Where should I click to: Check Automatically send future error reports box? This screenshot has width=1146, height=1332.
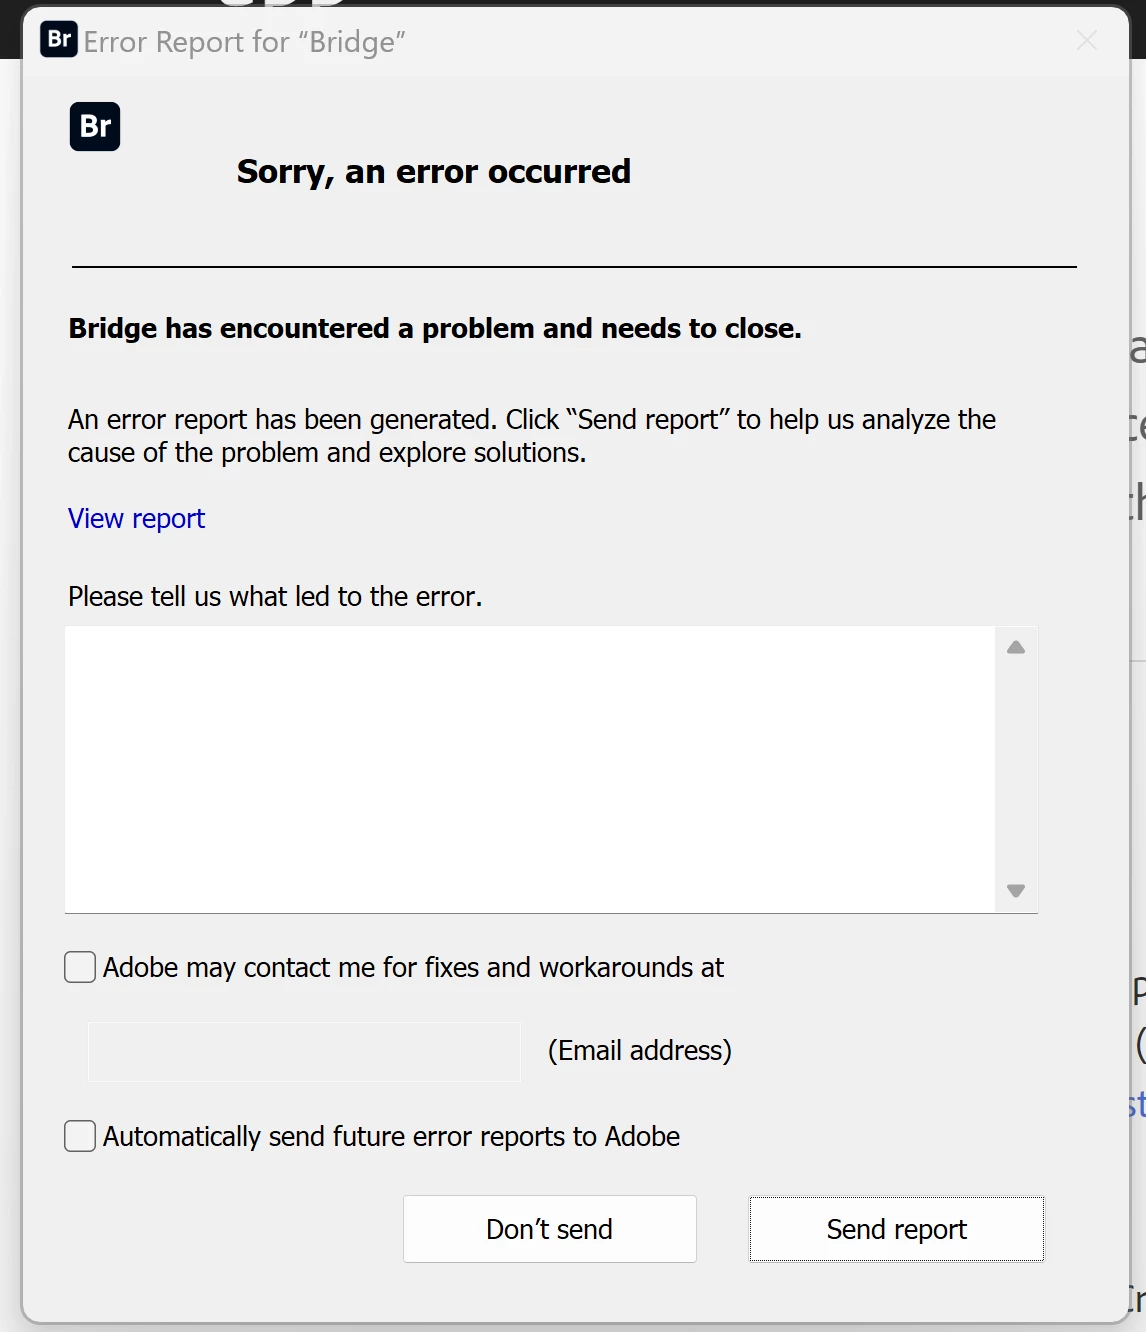[80, 1136]
